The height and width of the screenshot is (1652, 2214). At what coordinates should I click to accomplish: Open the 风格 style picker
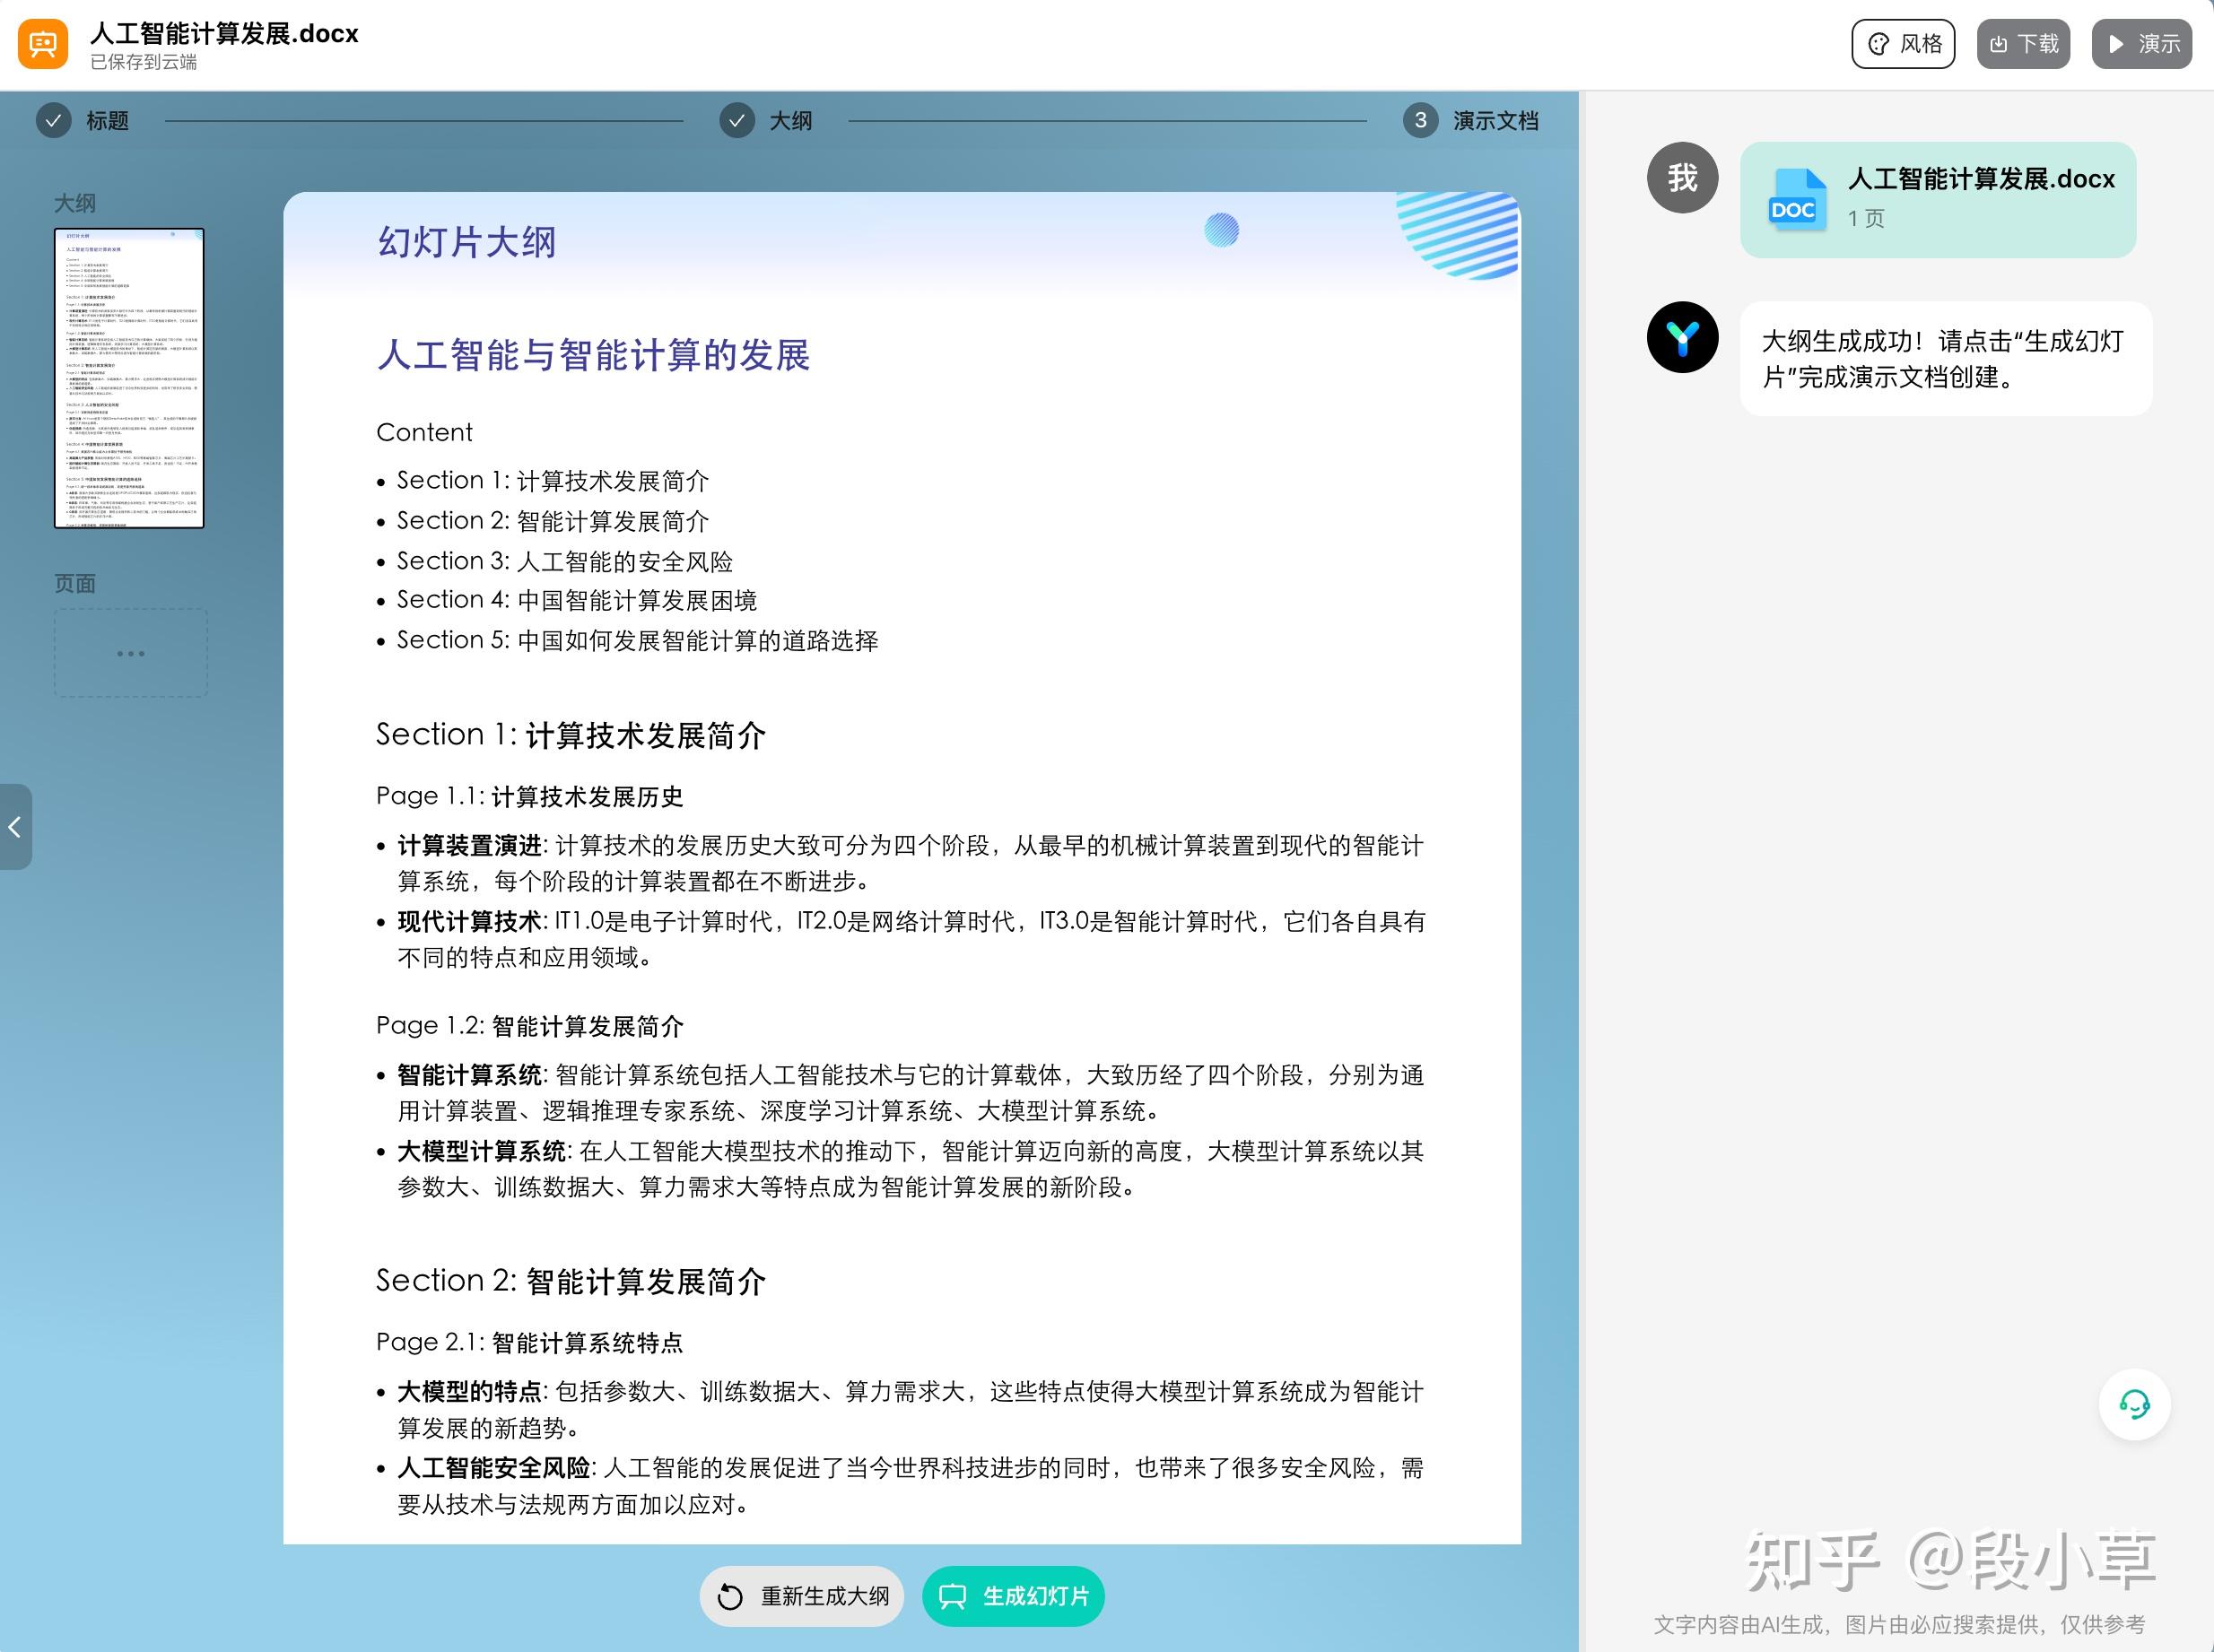click(1902, 44)
